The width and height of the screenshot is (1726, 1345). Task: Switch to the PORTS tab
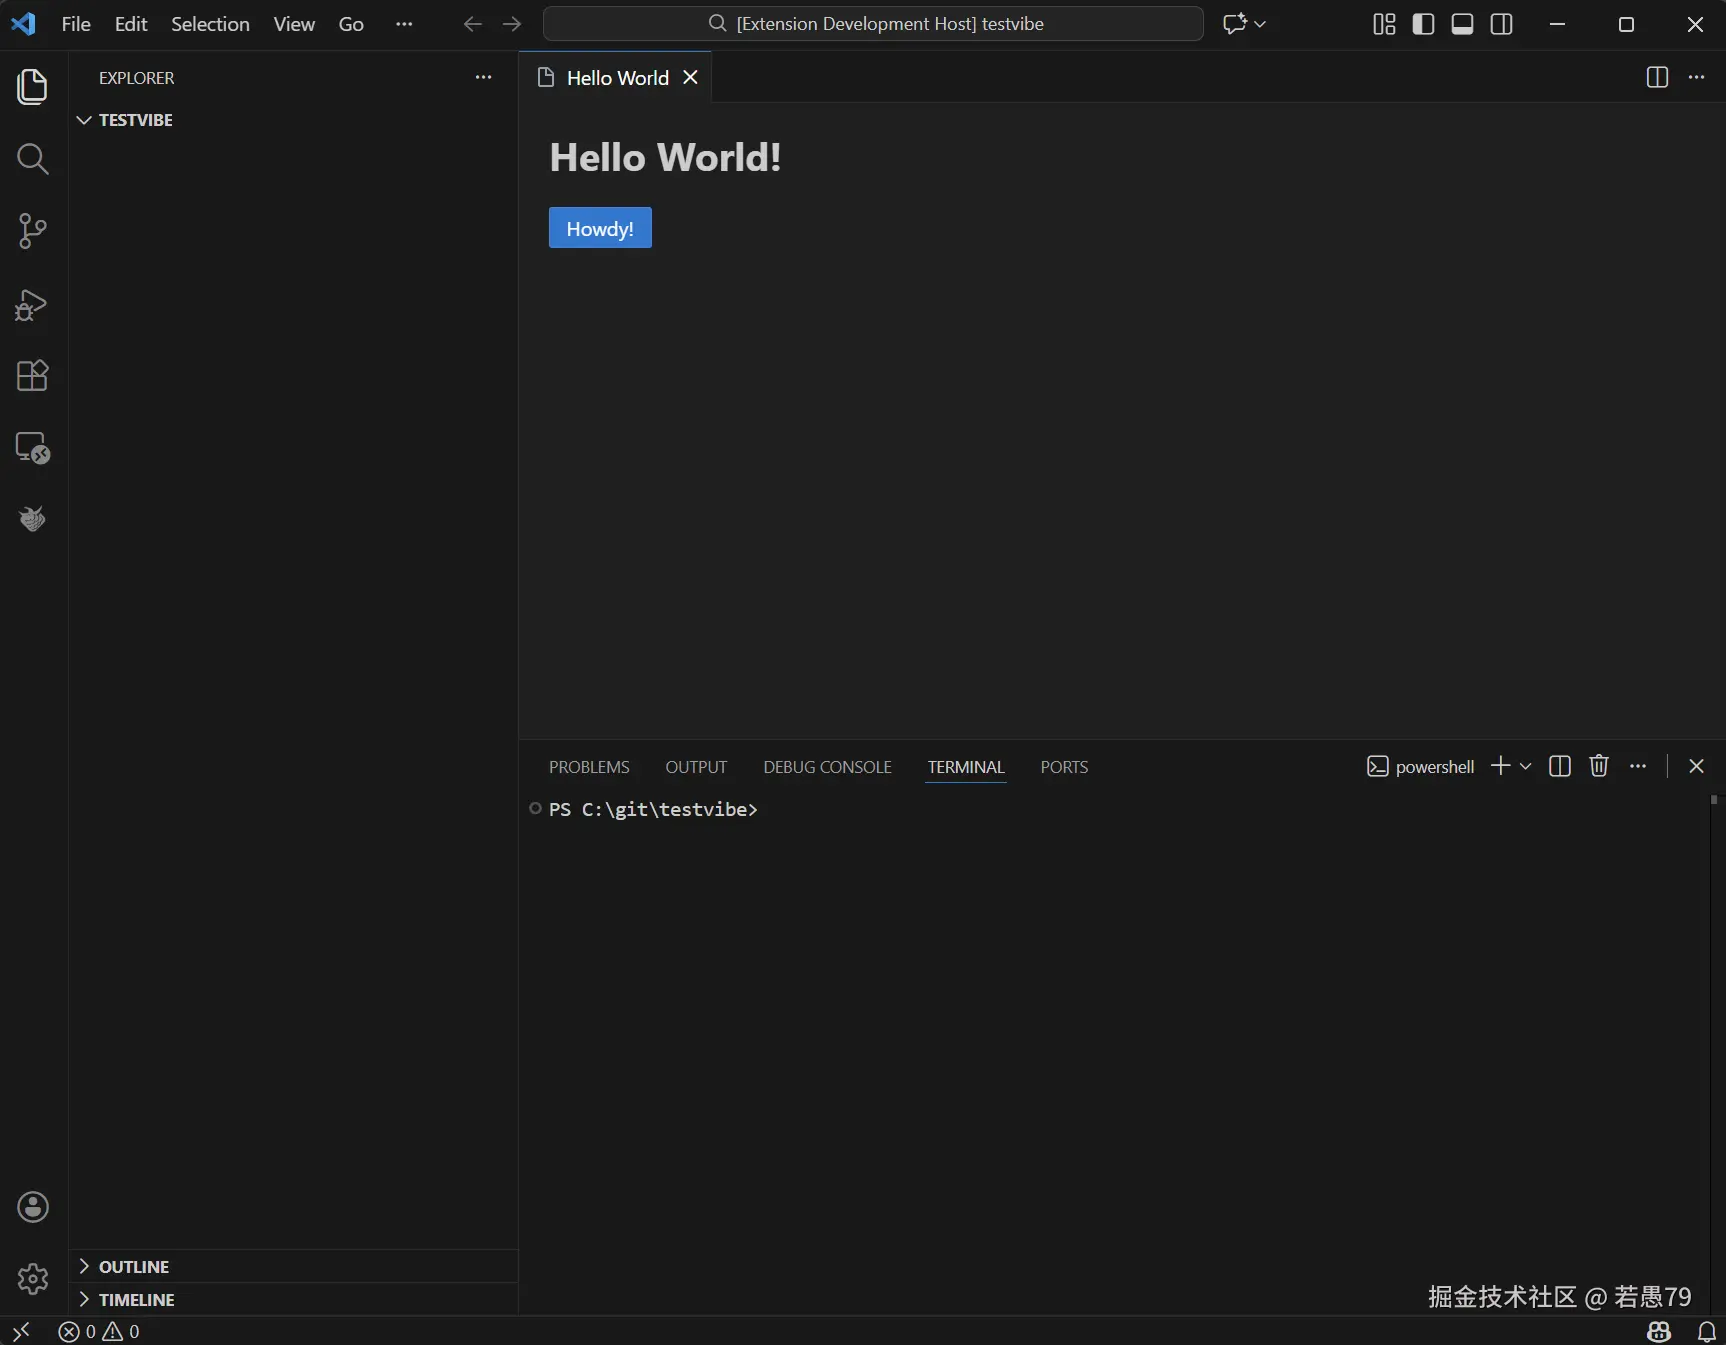click(1064, 767)
